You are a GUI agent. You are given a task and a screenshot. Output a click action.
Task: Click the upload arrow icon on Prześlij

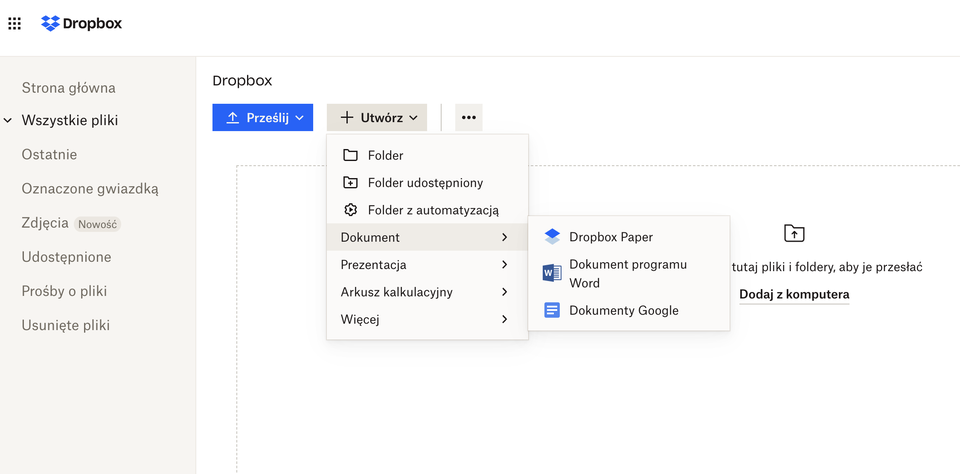pos(233,118)
